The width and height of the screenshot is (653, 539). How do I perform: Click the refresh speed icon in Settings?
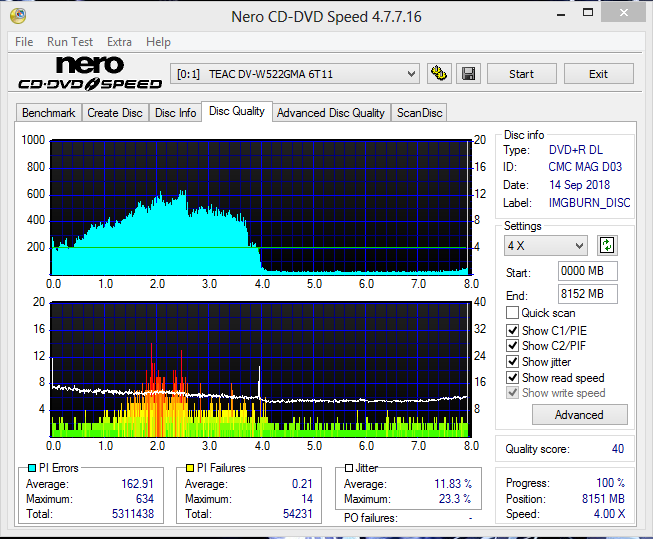click(607, 245)
